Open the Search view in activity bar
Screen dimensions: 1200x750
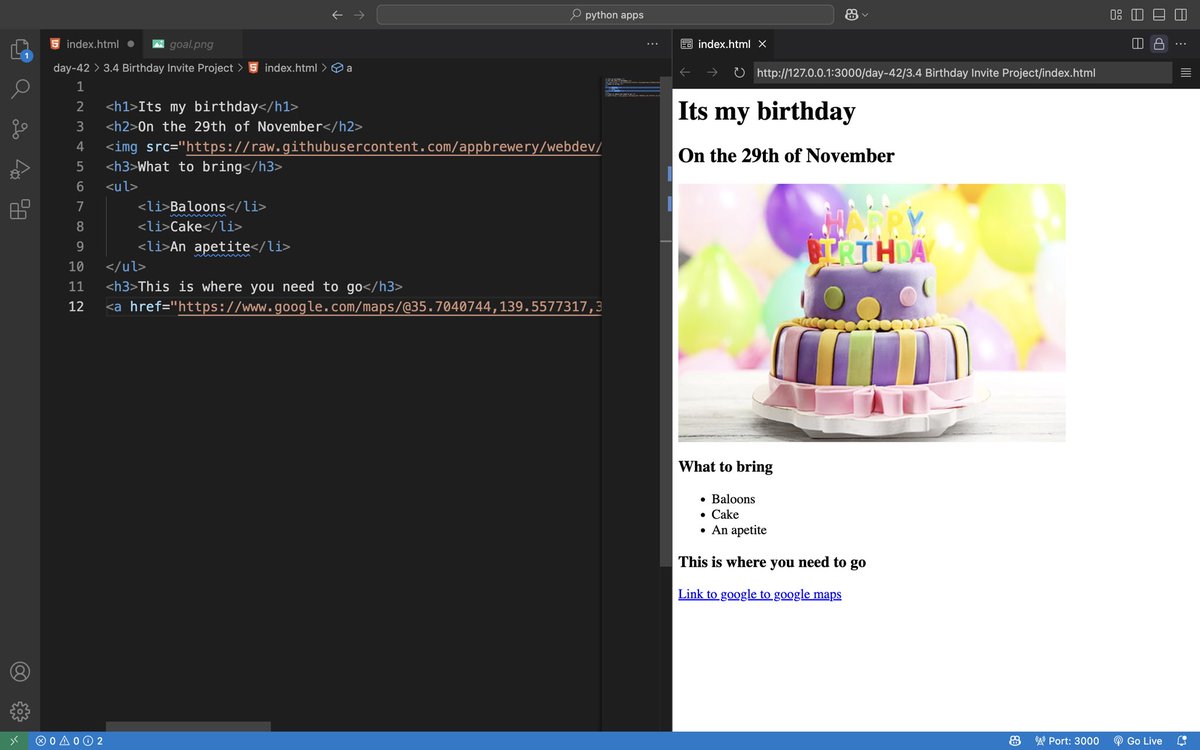pyautogui.click(x=20, y=89)
